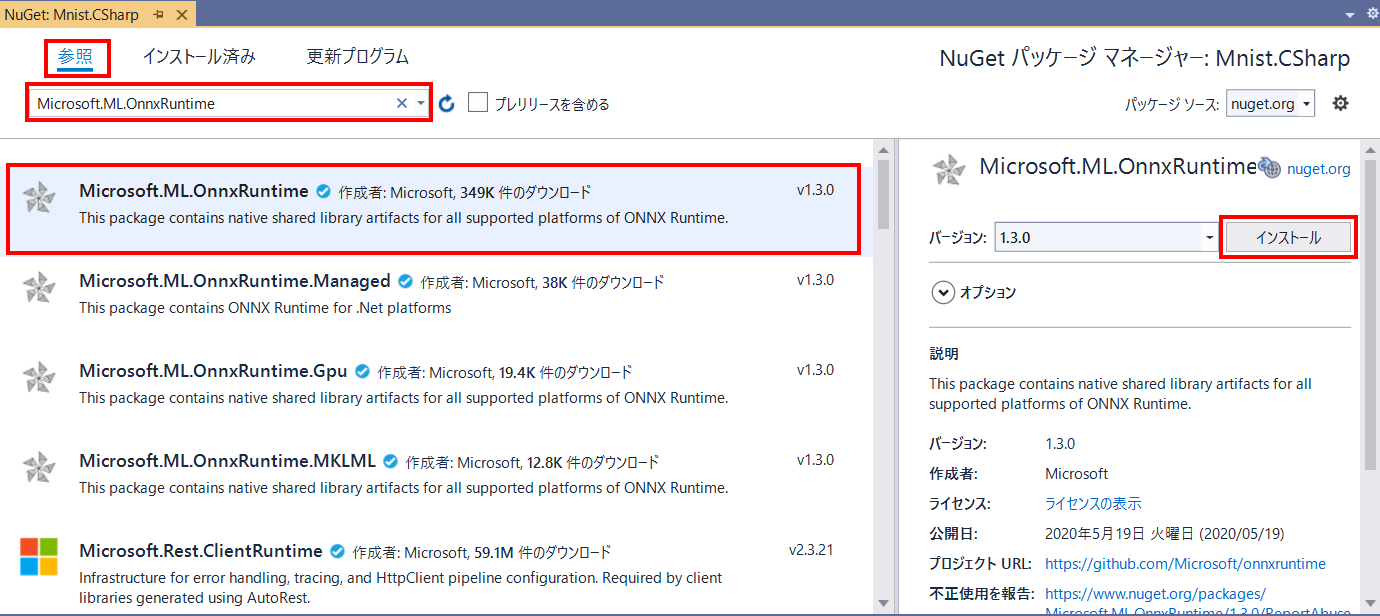Image resolution: width=1380 pixels, height=616 pixels.
Task: Open NuGet settings gear icon
Action: (x=1340, y=103)
